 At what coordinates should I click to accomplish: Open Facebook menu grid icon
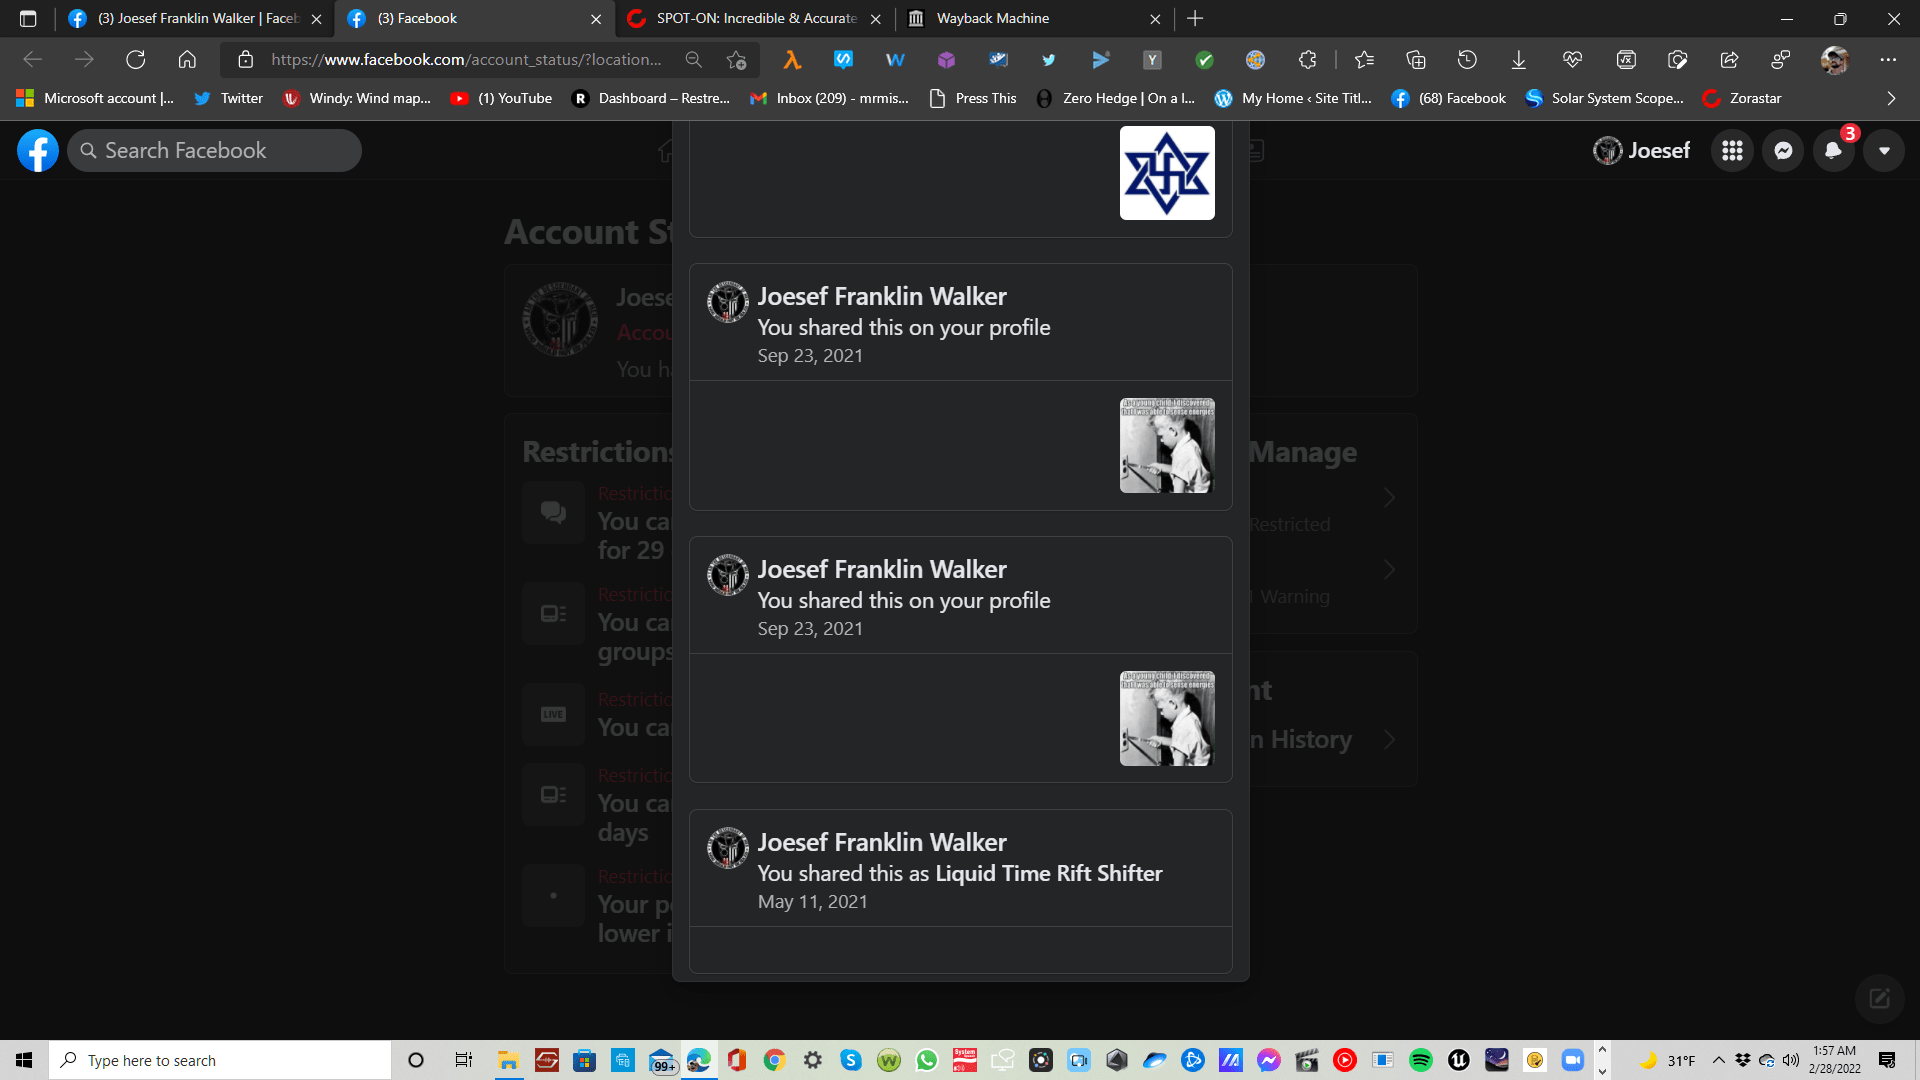point(1732,151)
